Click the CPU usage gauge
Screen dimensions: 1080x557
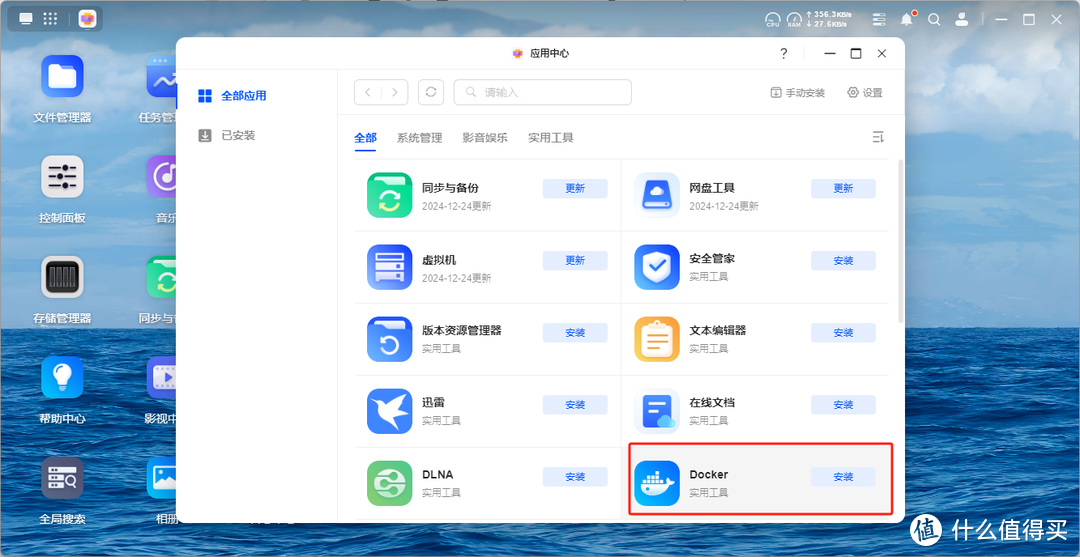coord(773,19)
